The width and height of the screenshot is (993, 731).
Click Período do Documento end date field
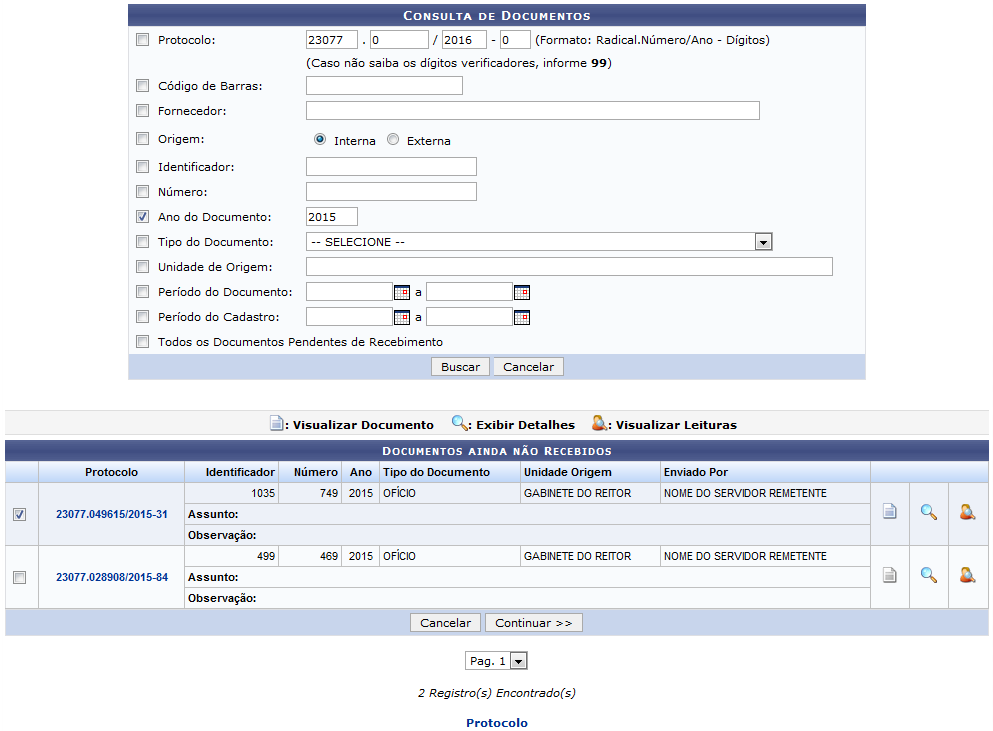click(x=469, y=292)
